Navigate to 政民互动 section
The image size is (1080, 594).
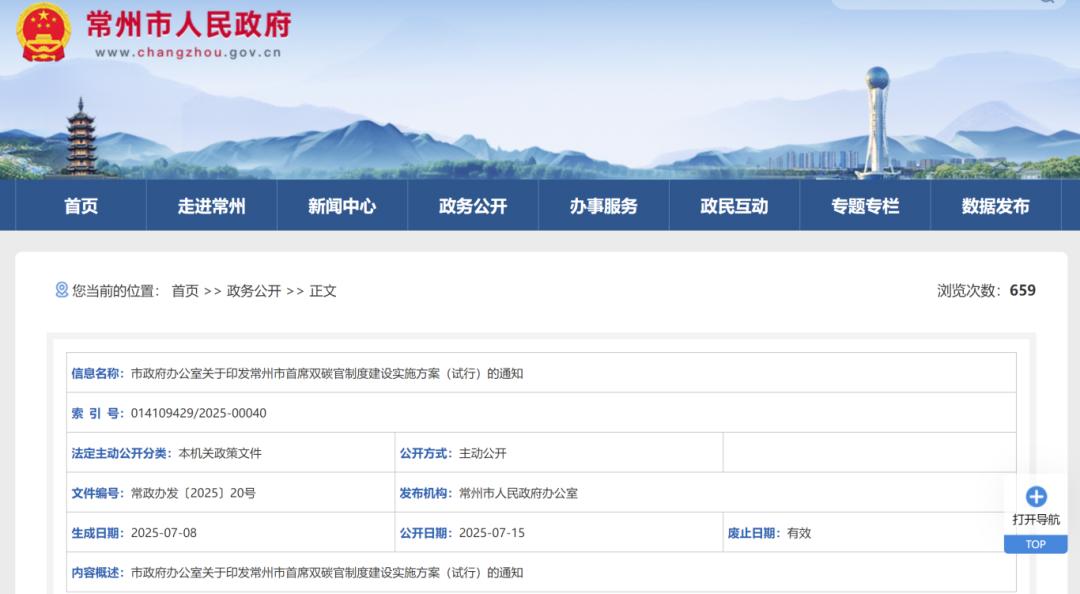(734, 206)
